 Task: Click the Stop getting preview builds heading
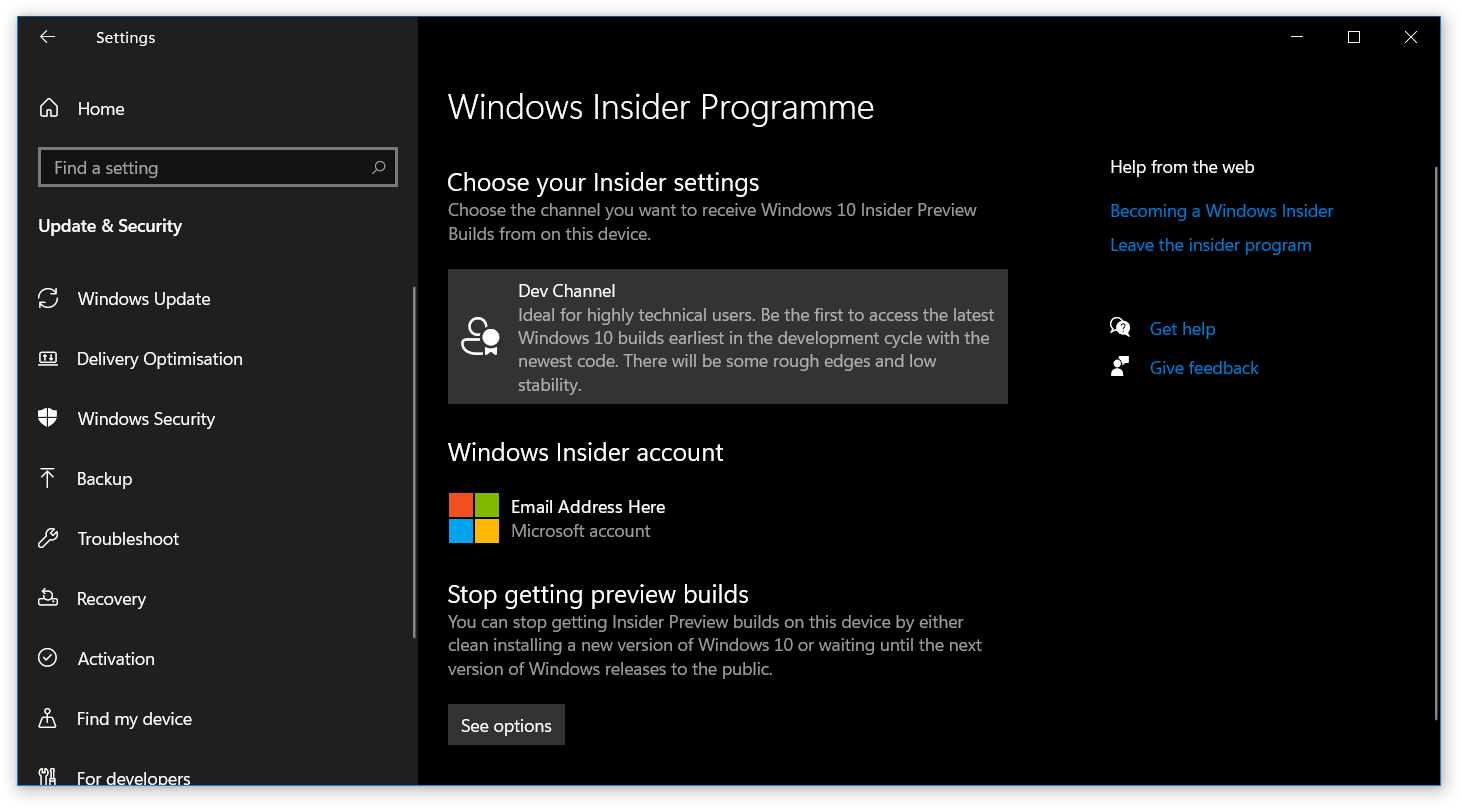pos(598,594)
